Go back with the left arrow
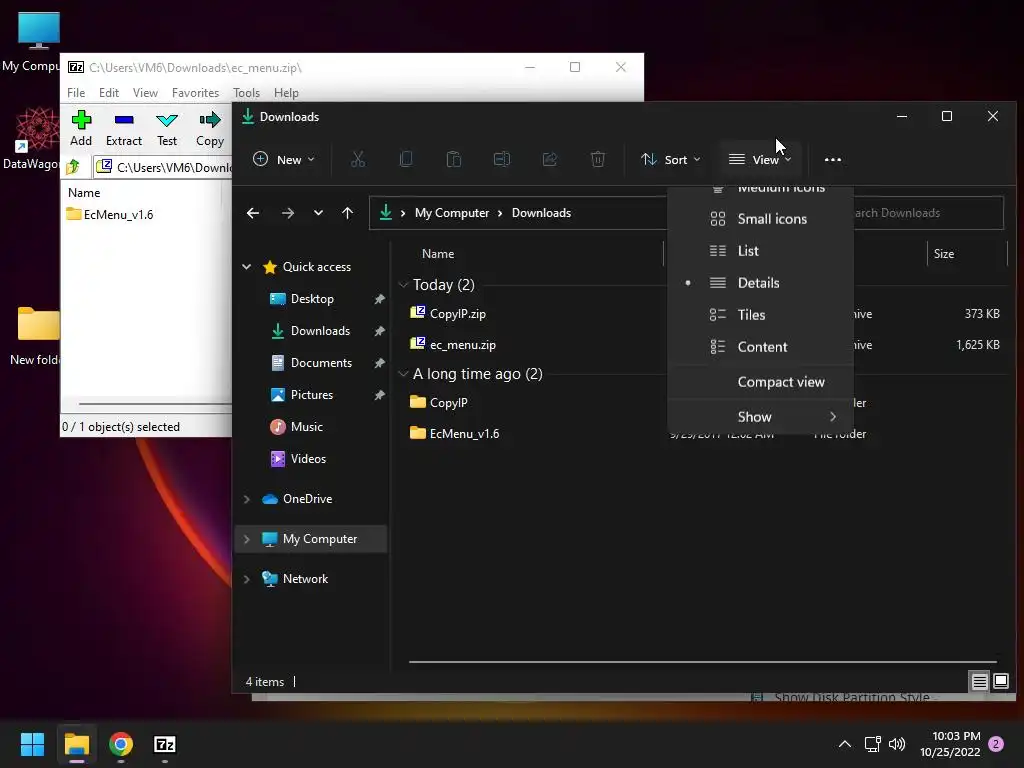 pyautogui.click(x=253, y=213)
